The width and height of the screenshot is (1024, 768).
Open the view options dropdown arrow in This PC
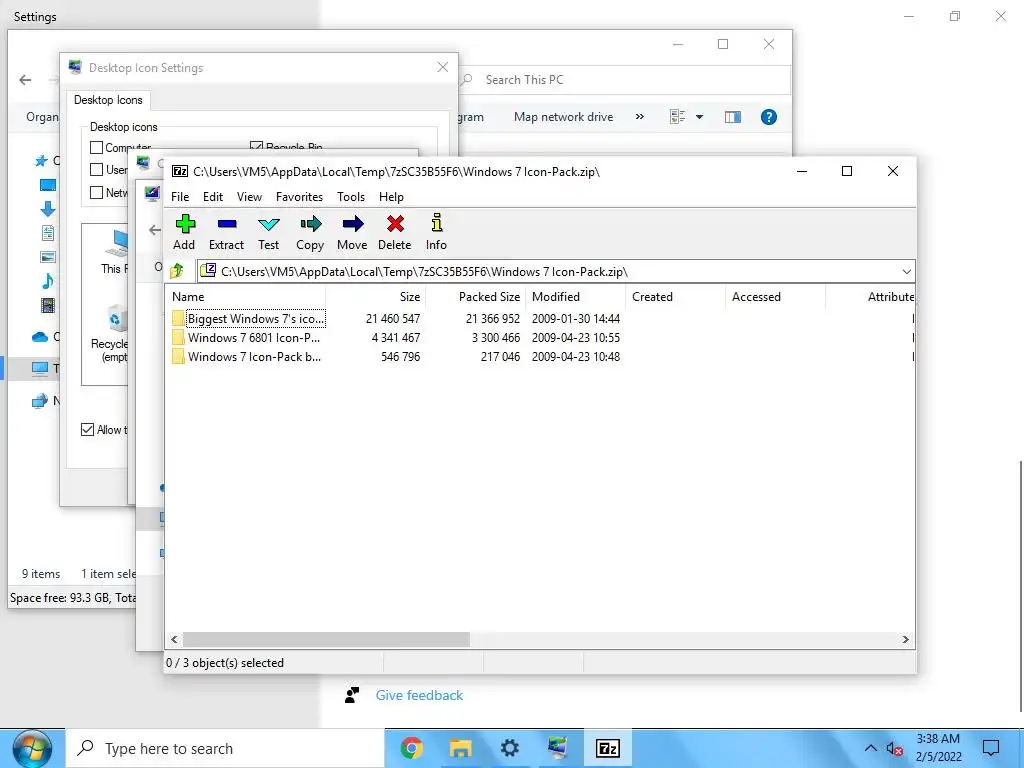click(699, 117)
